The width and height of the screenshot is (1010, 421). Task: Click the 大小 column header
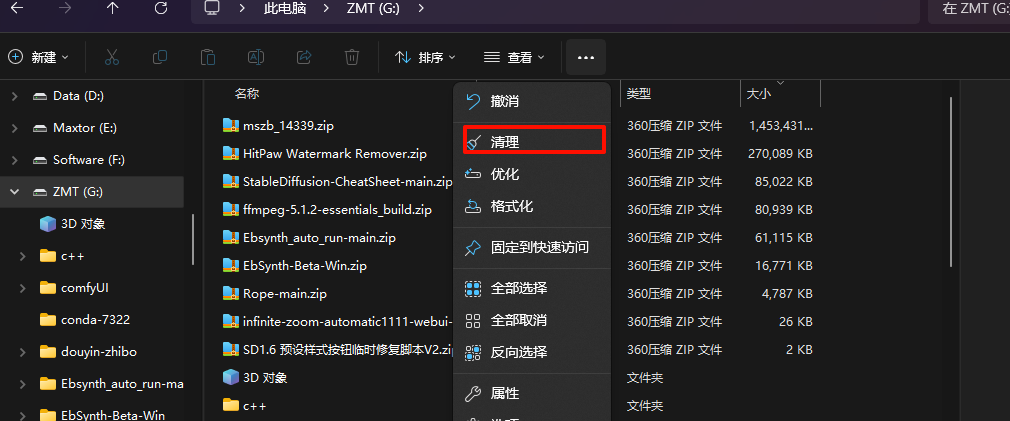pos(758,94)
